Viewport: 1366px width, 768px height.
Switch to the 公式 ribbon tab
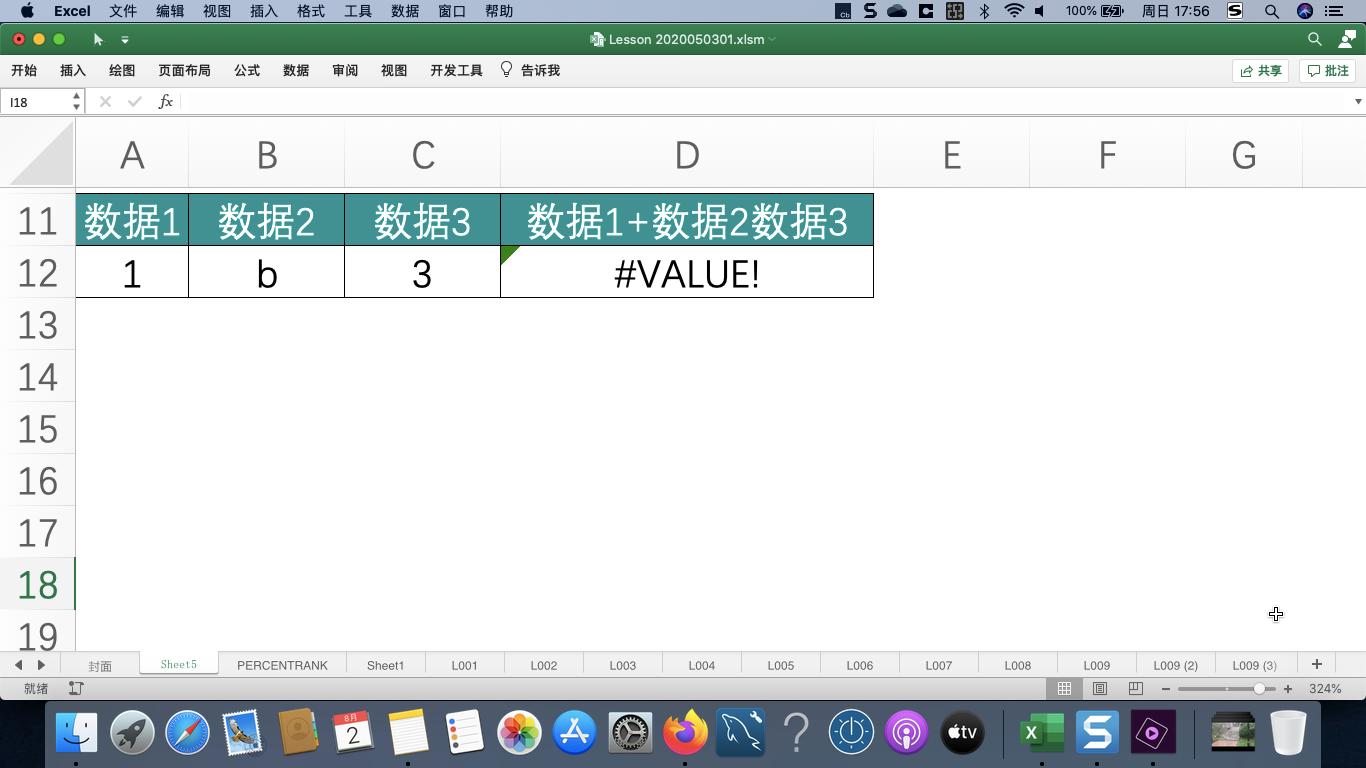(x=246, y=70)
